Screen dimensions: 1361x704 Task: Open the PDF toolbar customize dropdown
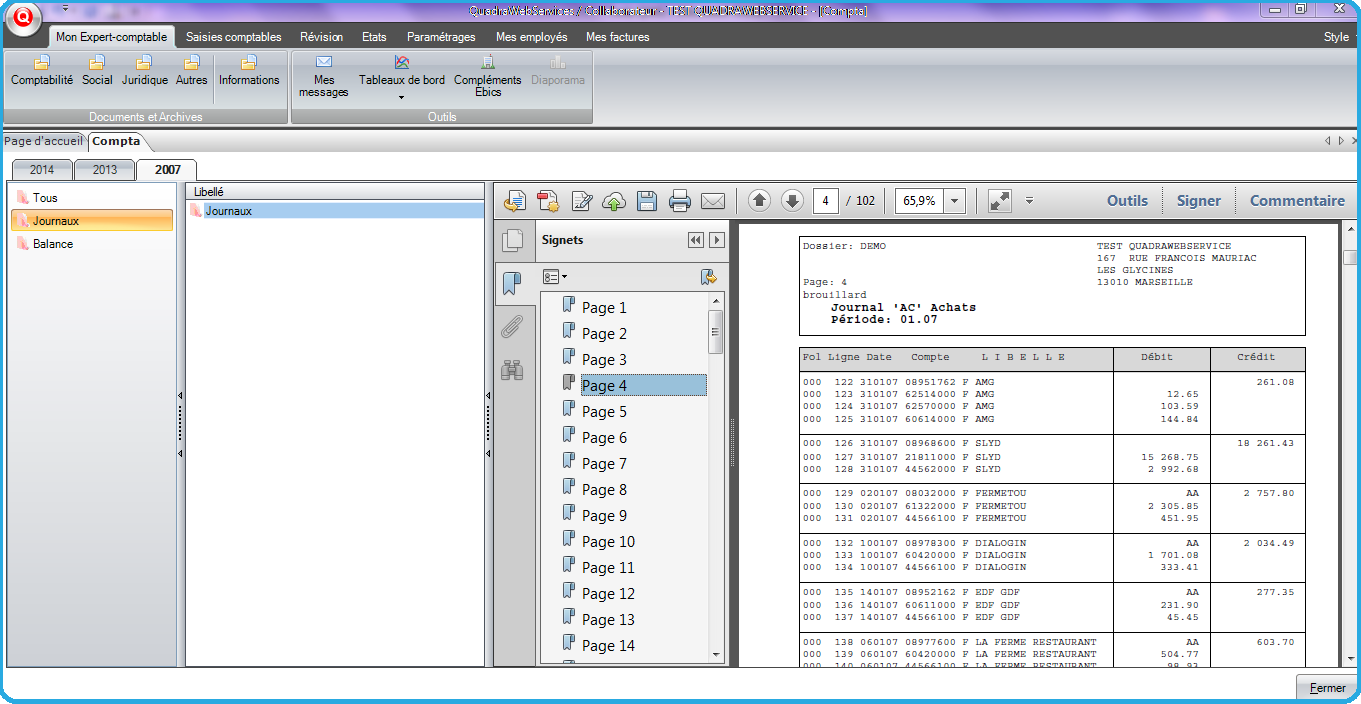(x=1029, y=201)
